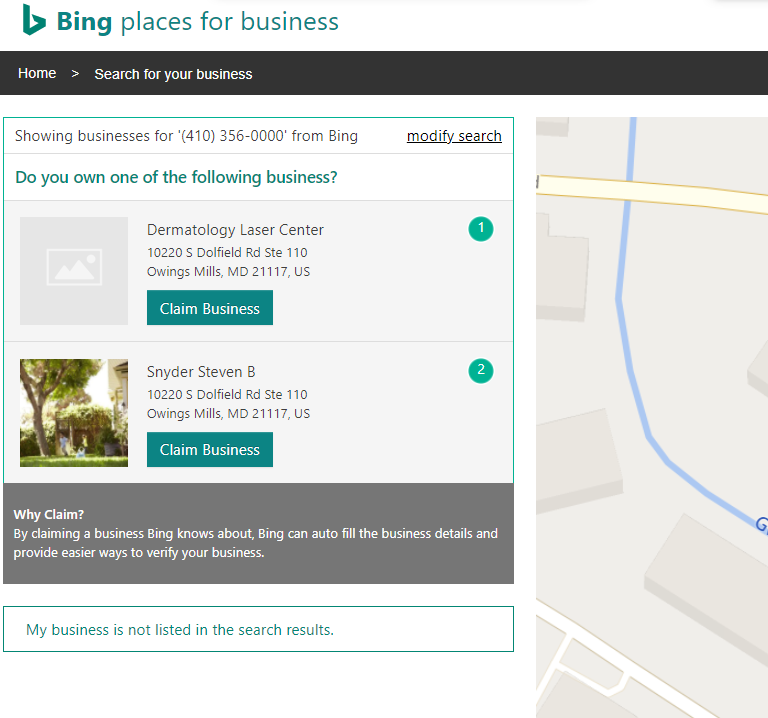Open the Snyder Steven B photo thumbnail
This screenshot has height=718, width=768.
click(74, 413)
